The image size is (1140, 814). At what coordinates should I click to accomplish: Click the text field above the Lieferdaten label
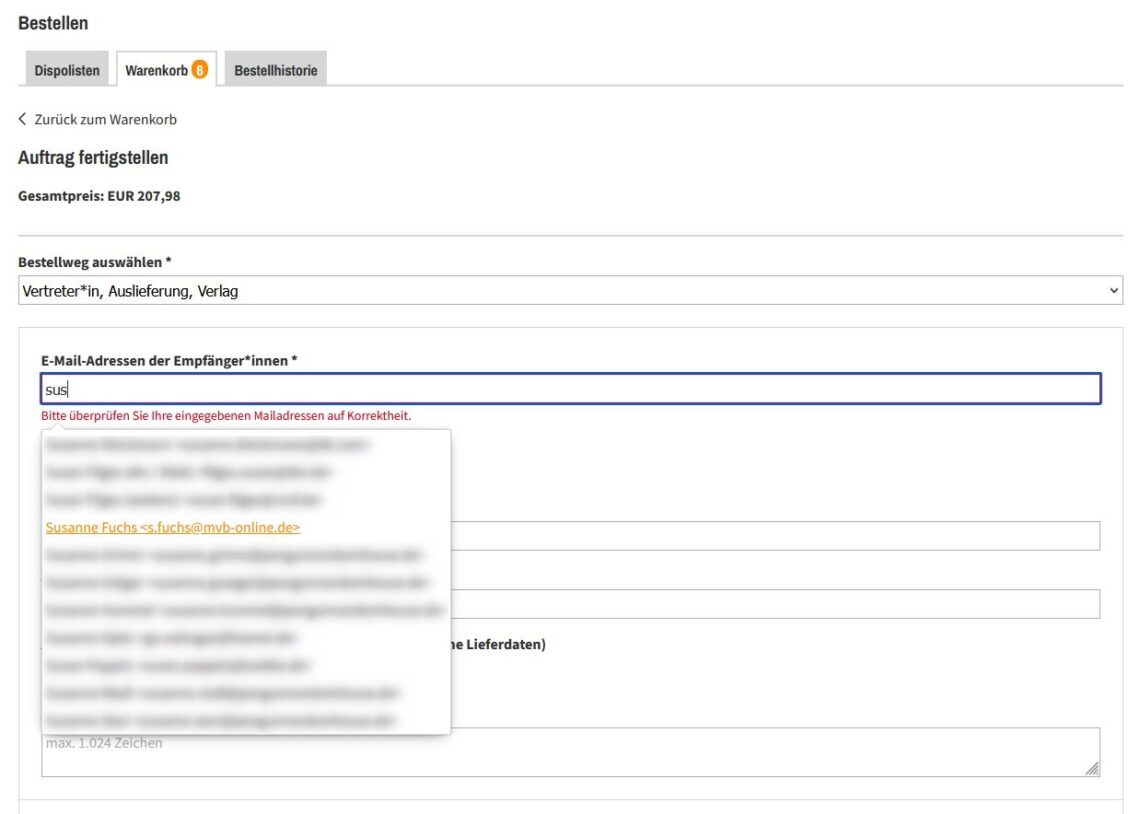tap(775, 604)
